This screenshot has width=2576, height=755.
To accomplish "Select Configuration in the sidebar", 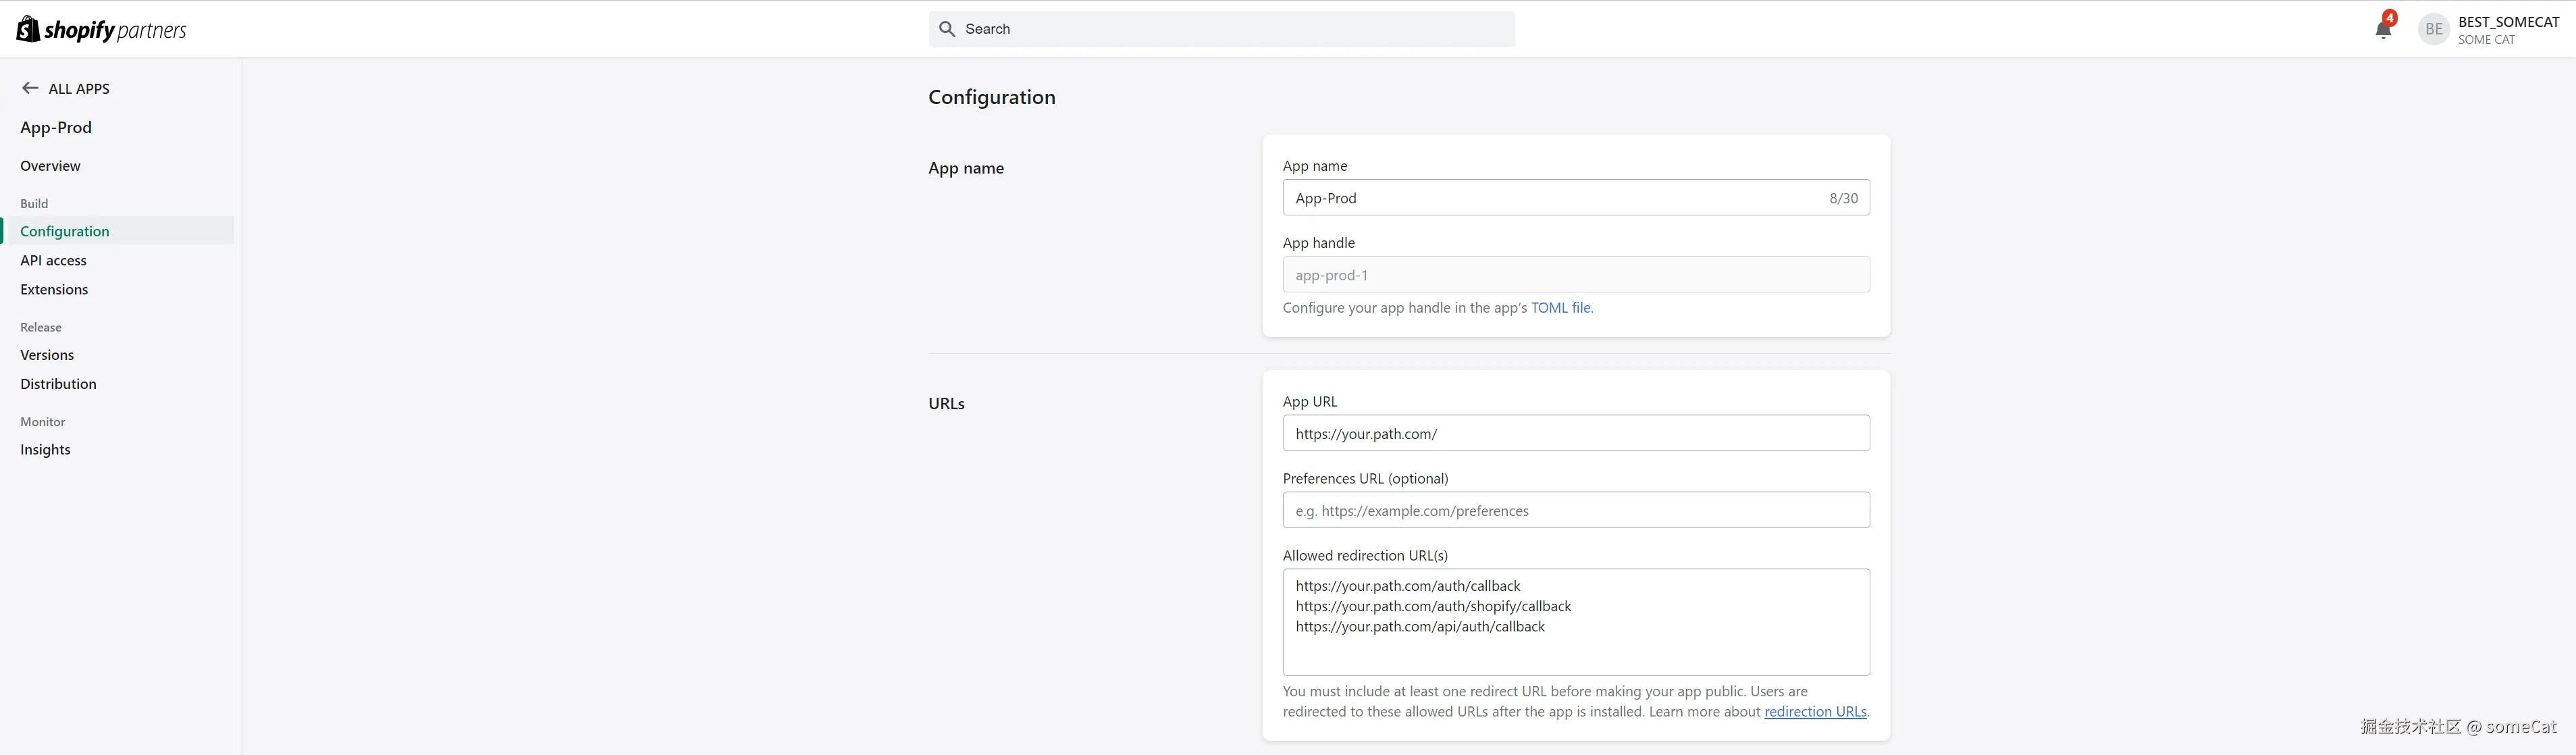I will (65, 231).
